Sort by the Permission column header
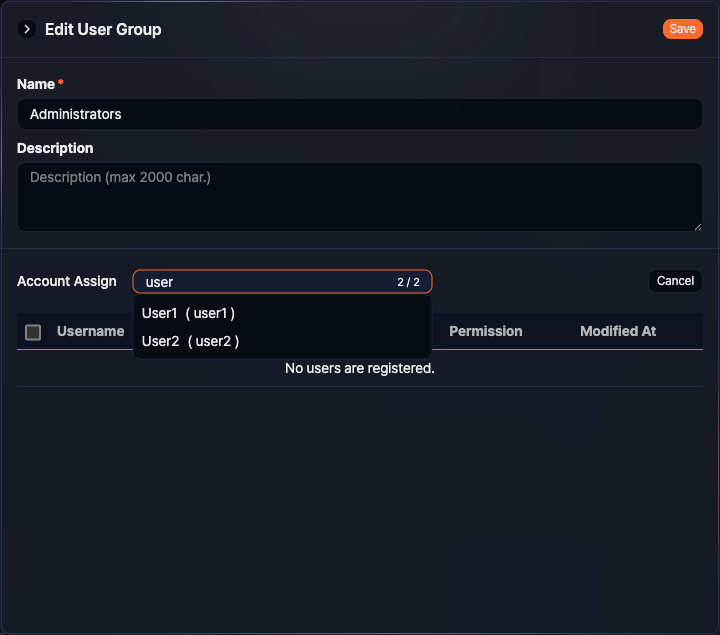Image resolution: width=720 pixels, height=635 pixels. 486,331
